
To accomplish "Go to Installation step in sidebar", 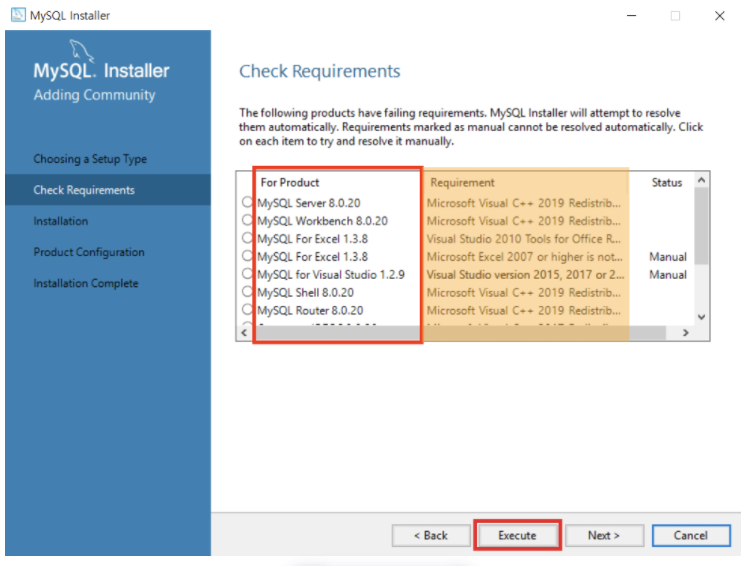I will tap(61, 221).
